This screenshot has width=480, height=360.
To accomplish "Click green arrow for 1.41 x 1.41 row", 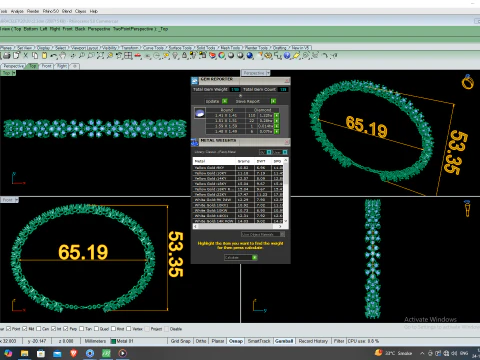I will [x=277, y=116].
